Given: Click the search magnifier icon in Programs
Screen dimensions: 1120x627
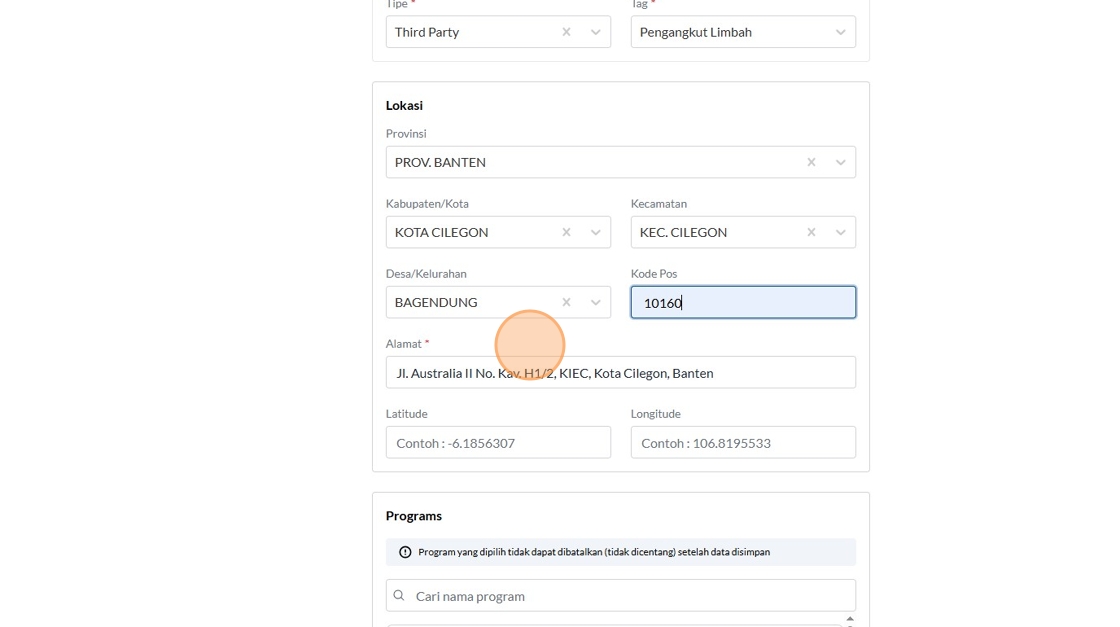Looking at the screenshot, I should (x=399, y=596).
